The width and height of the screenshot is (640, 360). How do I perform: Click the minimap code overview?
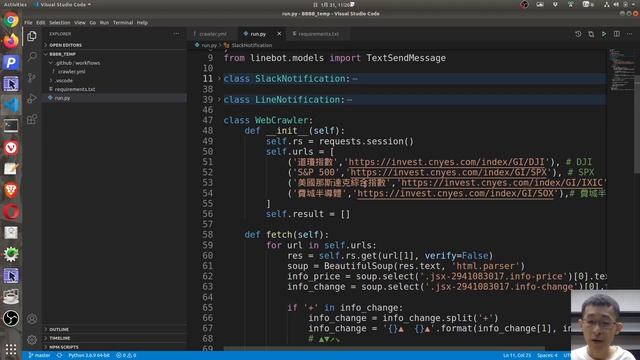(x=621, y=69)
